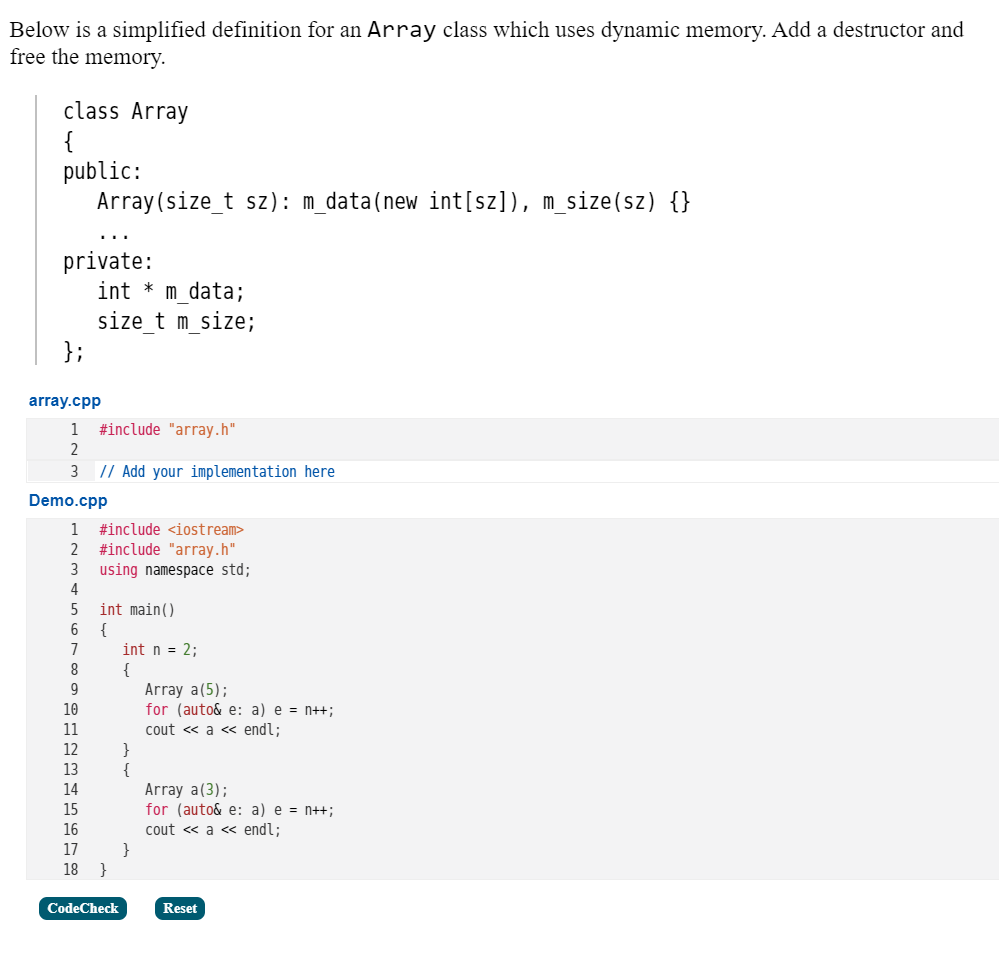Select the Demo.cpp file label
Image resolution: width=999 pixels, height=955 pixels.
coord(68,501)
